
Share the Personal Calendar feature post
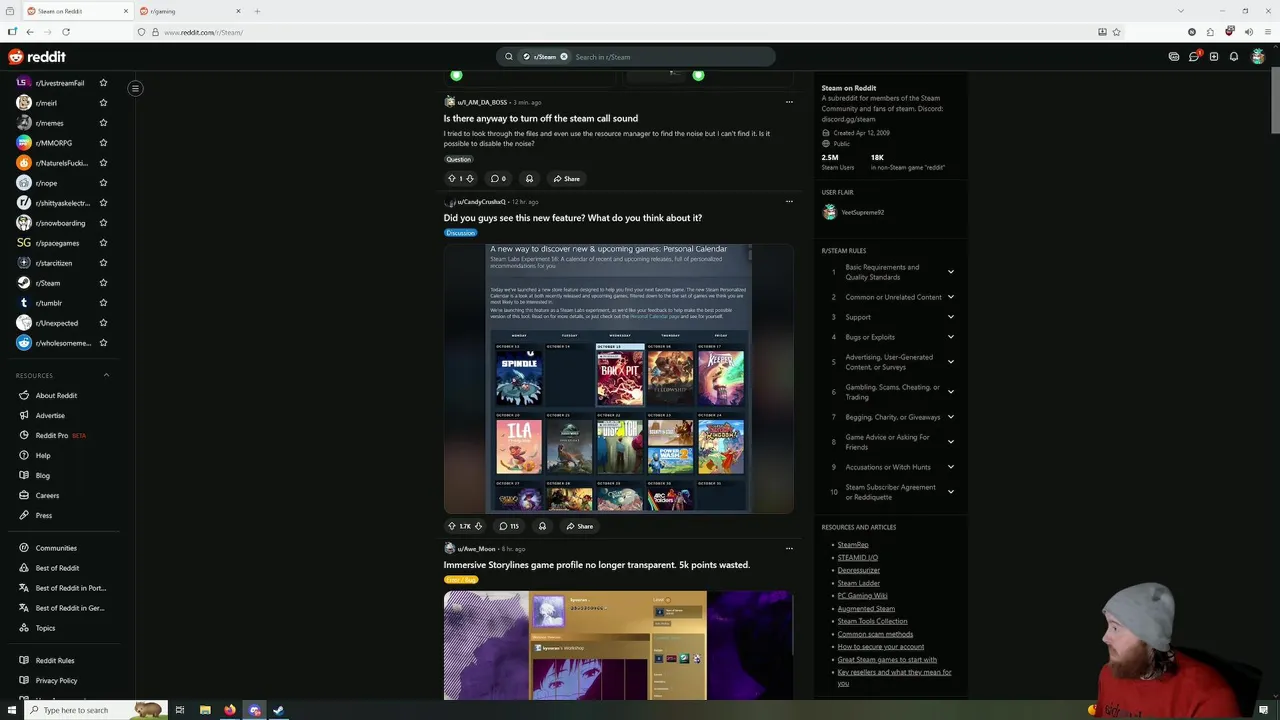click(579, 526)
